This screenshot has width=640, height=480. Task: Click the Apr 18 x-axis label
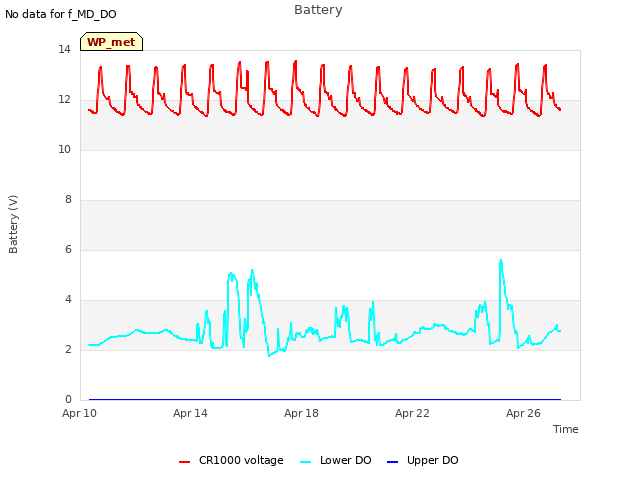click(301, 413)
